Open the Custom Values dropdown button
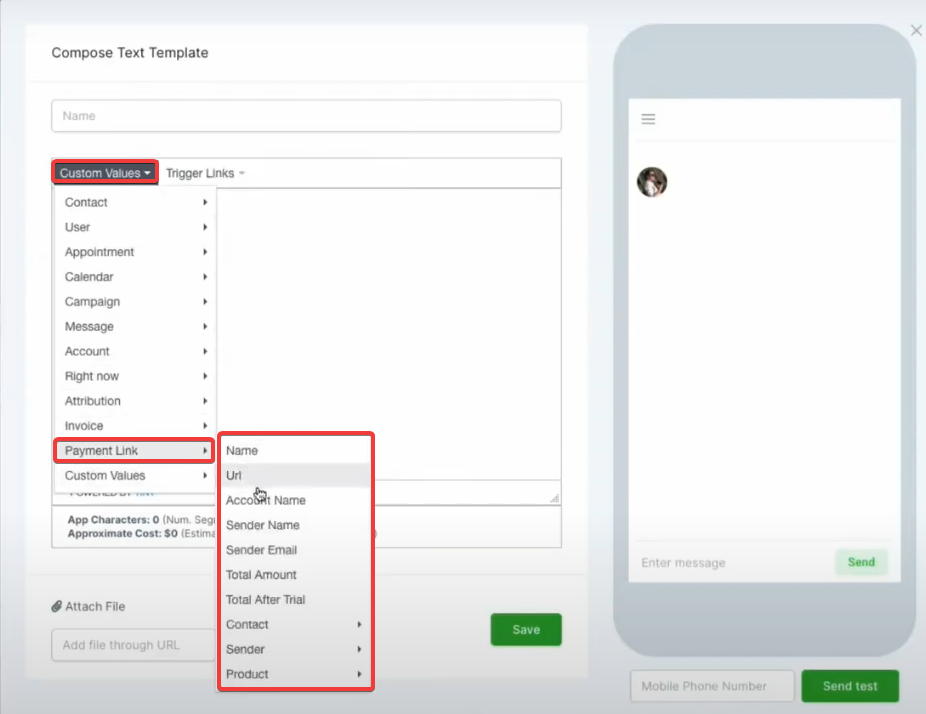 105,173
